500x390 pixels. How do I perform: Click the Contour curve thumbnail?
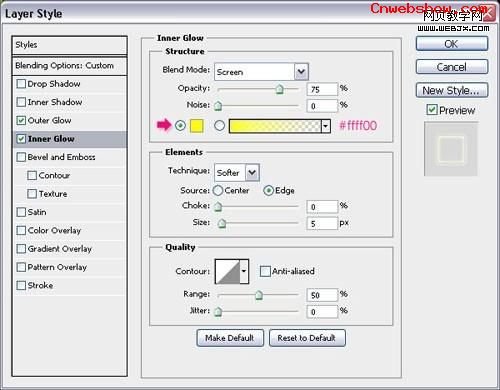[228, 271]
